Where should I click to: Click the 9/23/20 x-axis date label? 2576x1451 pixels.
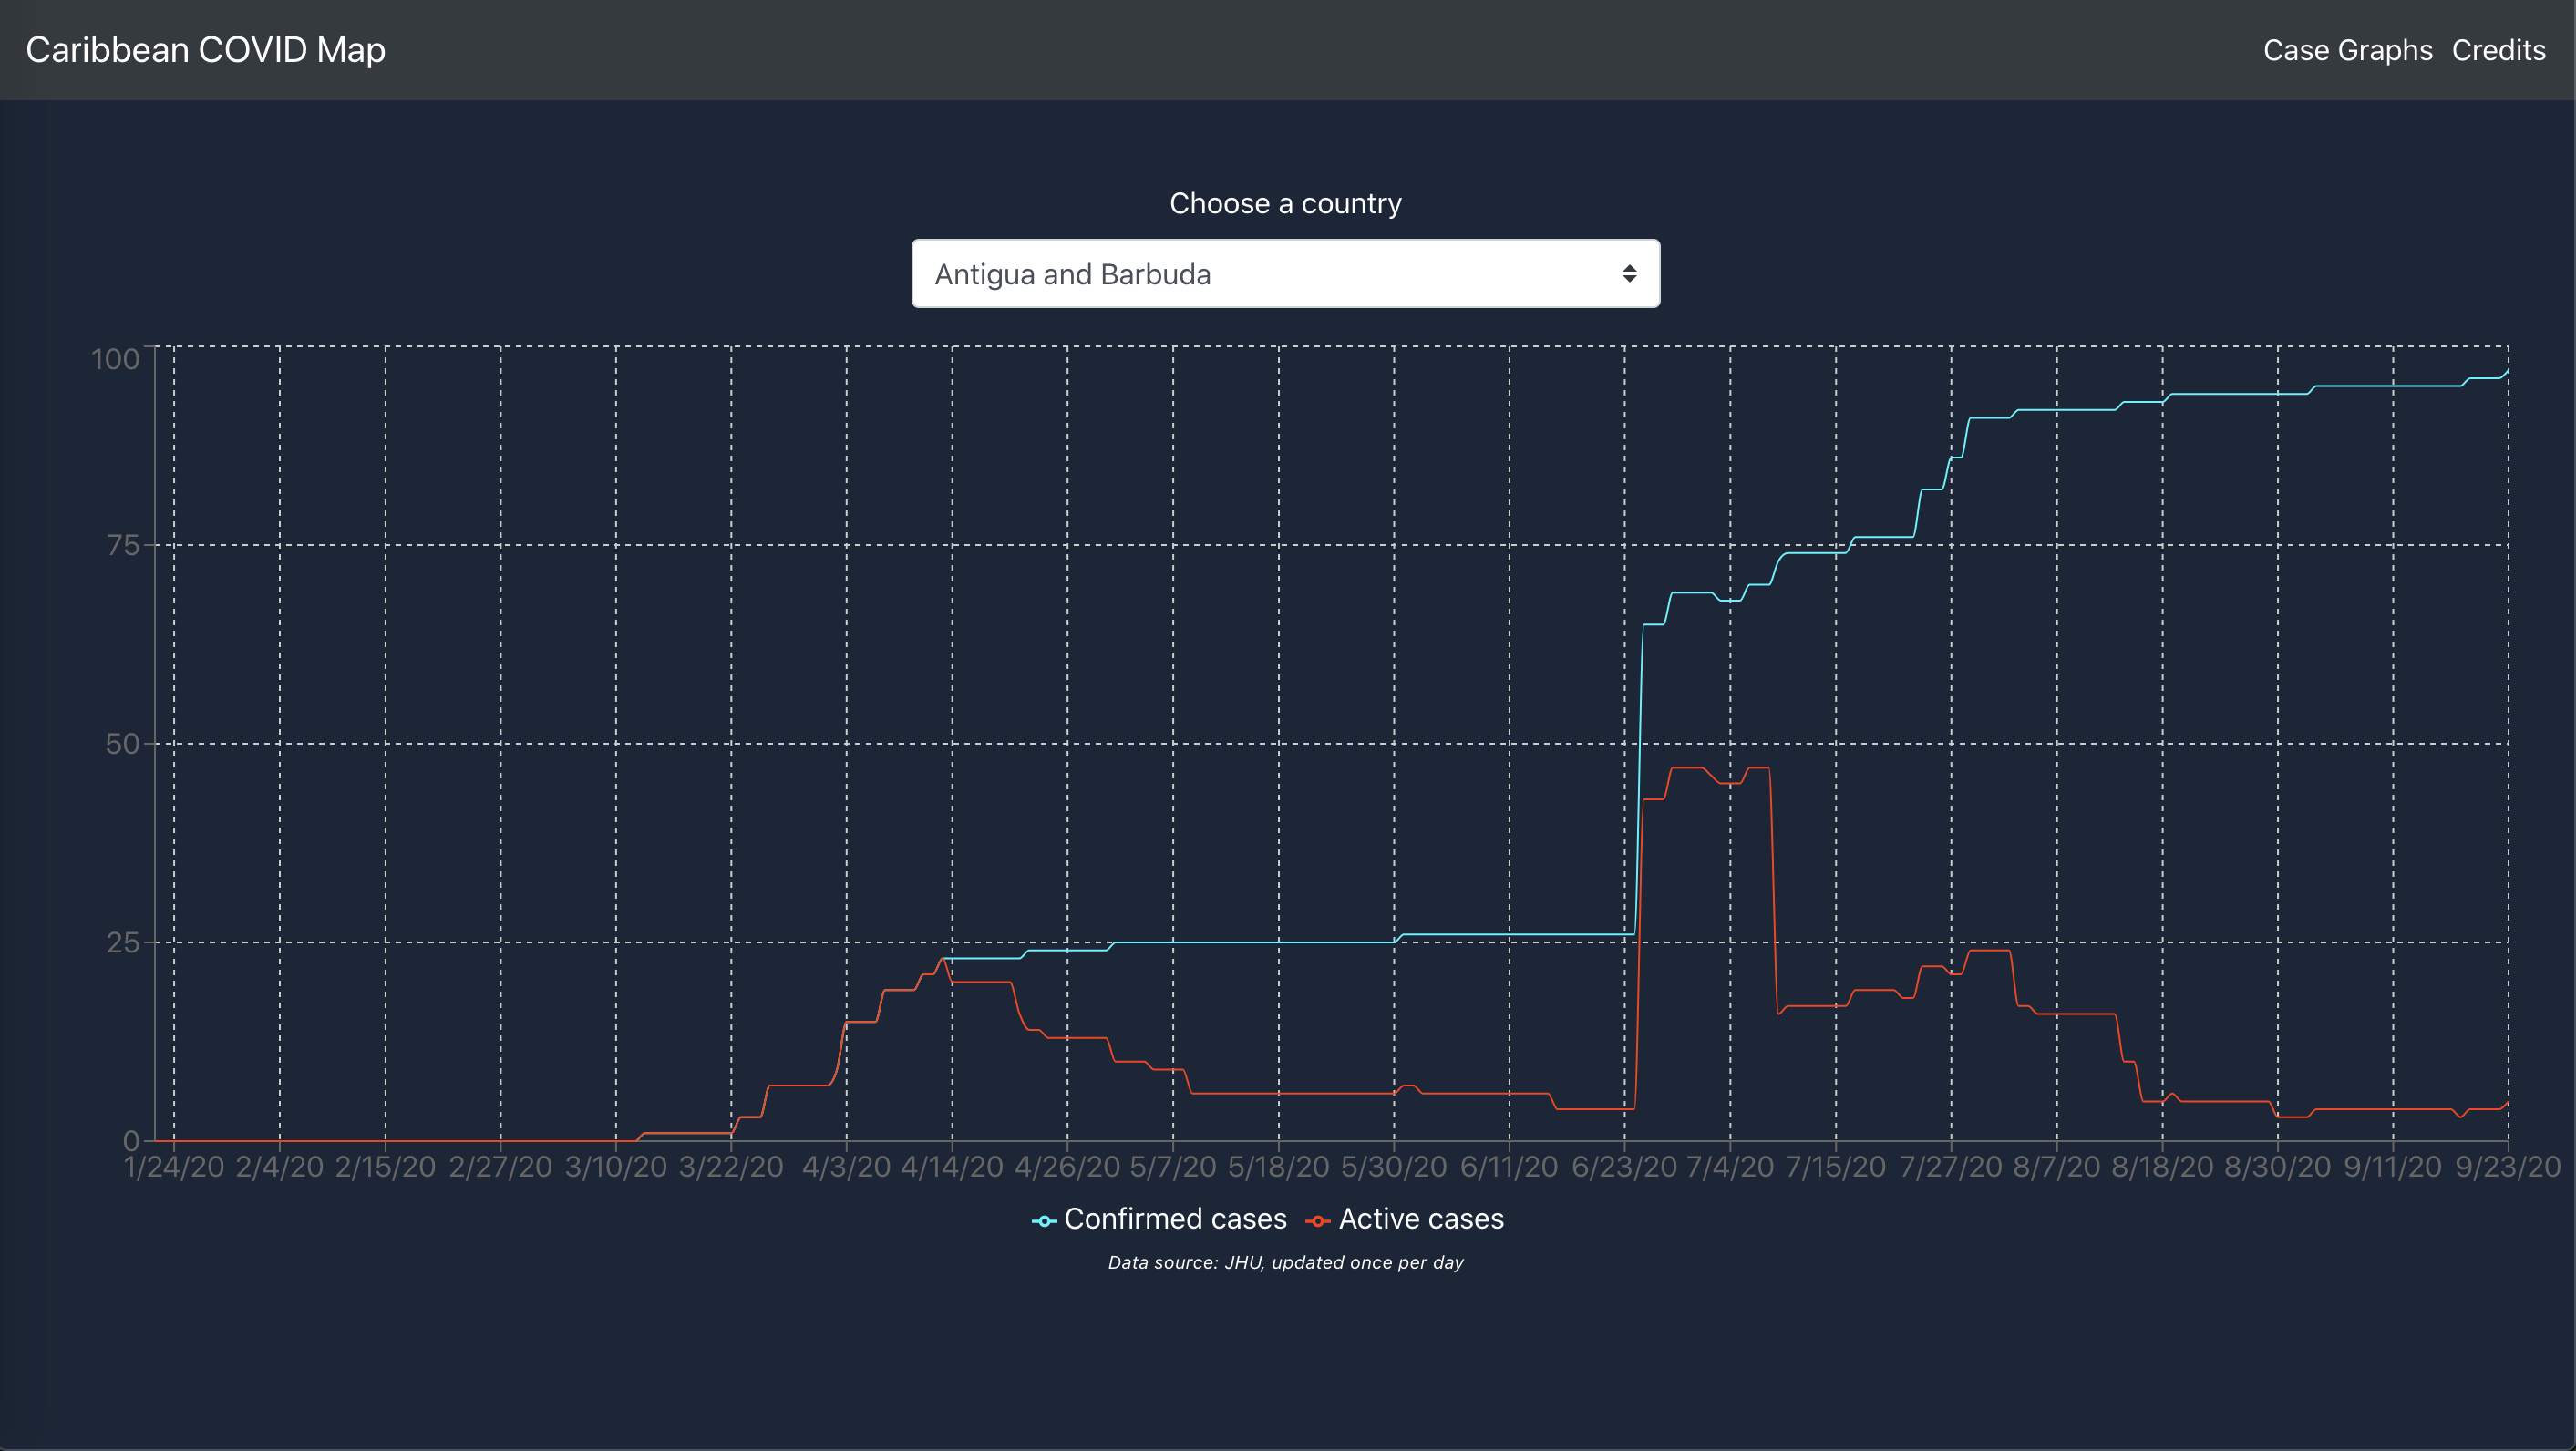2508,1167
